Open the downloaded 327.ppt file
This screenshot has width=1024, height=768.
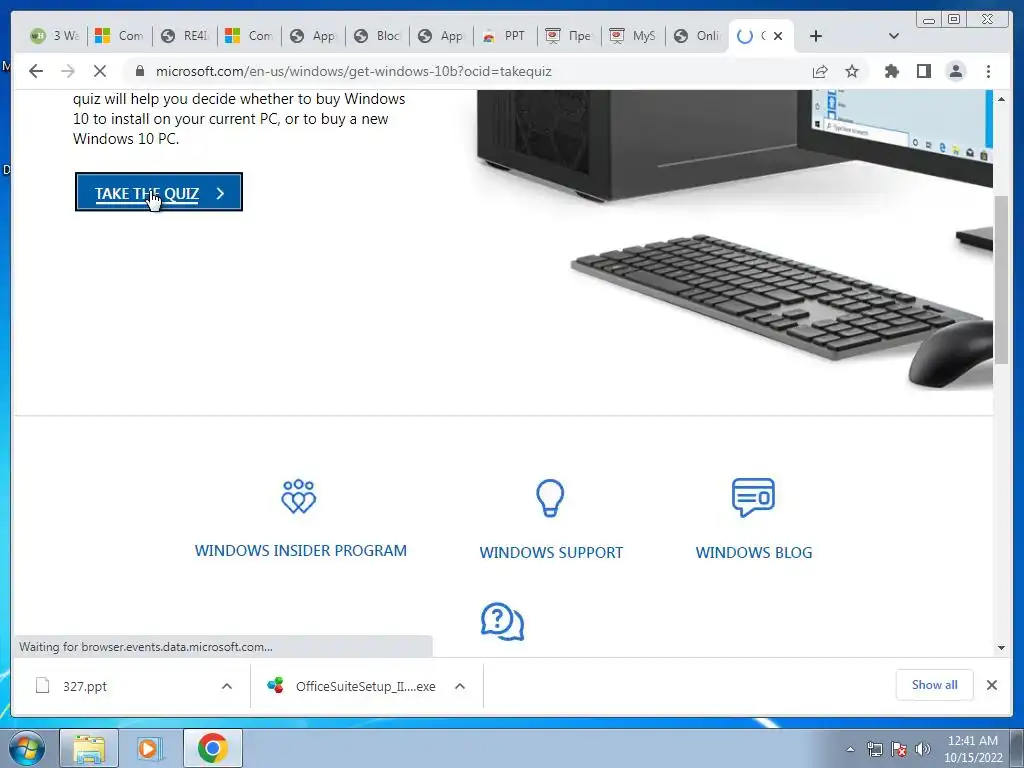85,686
